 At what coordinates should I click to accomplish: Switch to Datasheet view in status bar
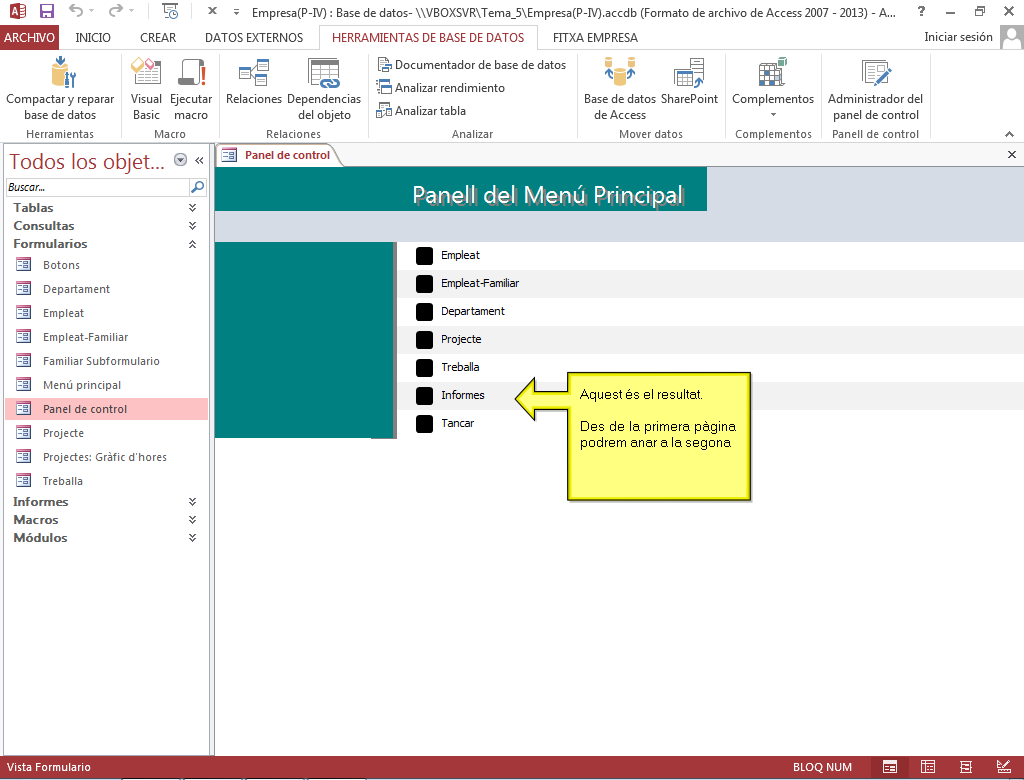click(x=927, y=767)
